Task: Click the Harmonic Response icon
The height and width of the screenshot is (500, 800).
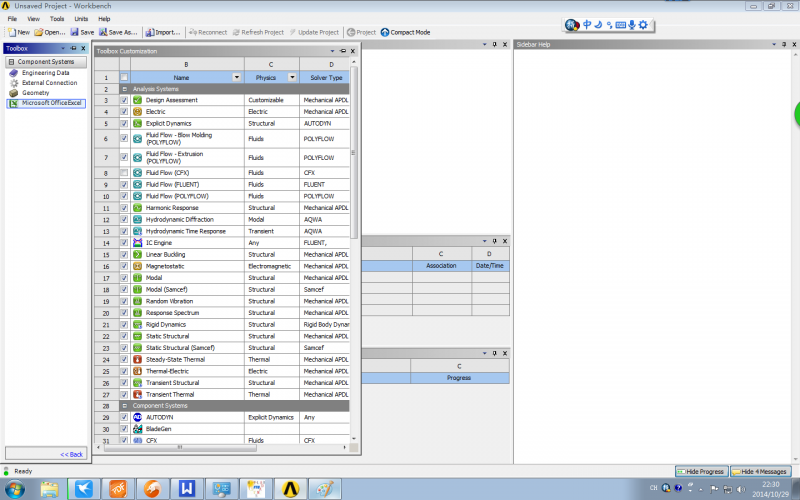Action: pyautogui.click(x=137, y=208)
